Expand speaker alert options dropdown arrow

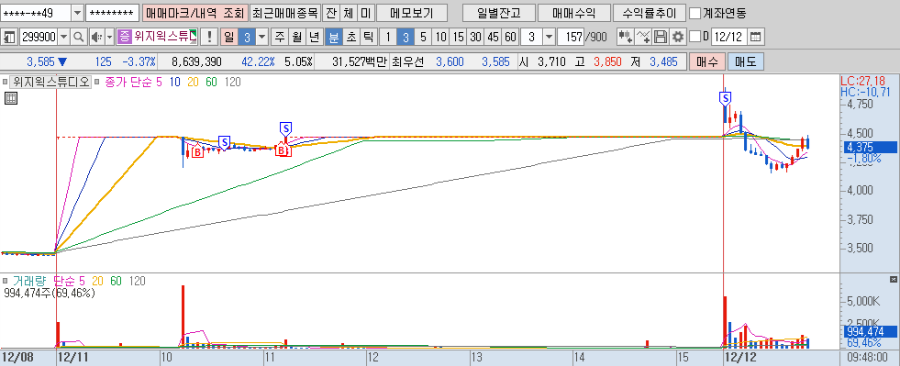(110, 37)
